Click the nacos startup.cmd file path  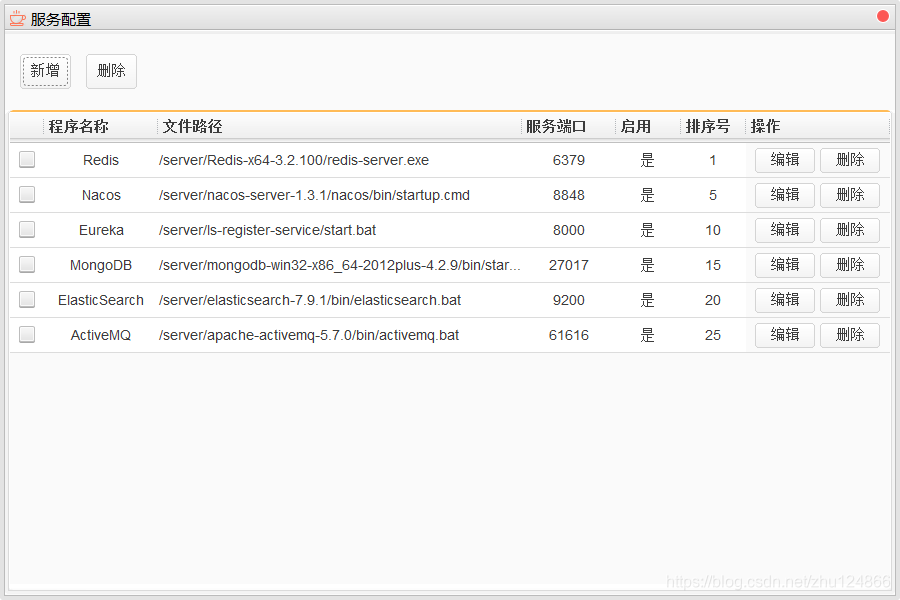[x=314, y=195]
